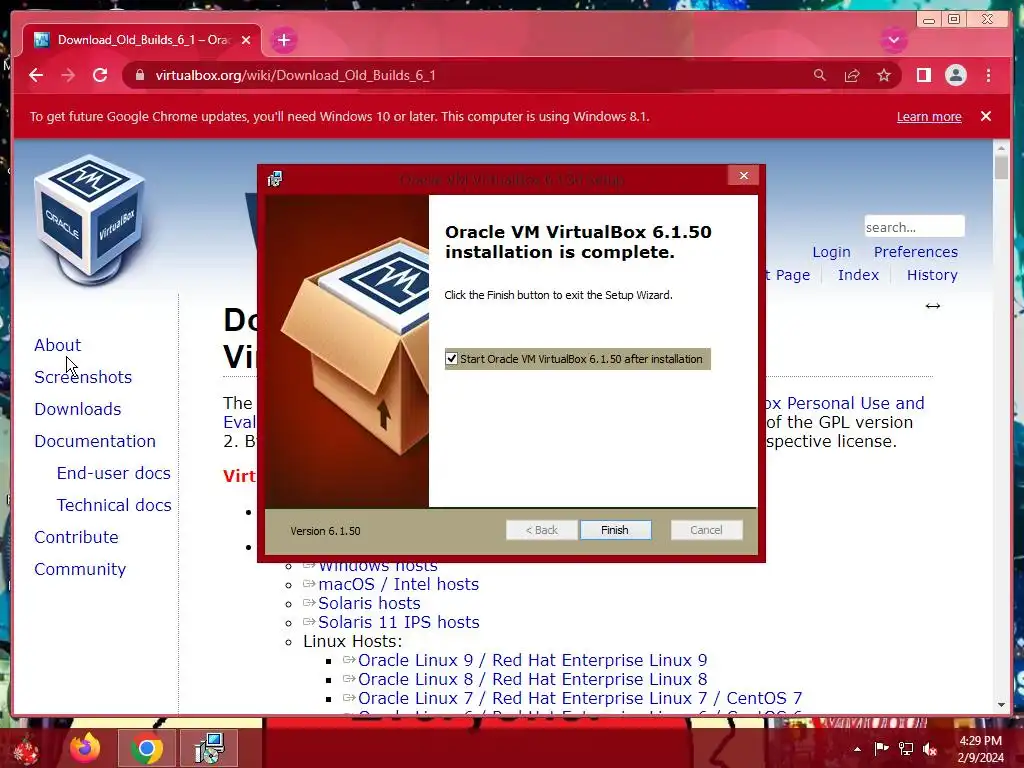Click the website search field

pyautogui.click(x=914, y=227)
